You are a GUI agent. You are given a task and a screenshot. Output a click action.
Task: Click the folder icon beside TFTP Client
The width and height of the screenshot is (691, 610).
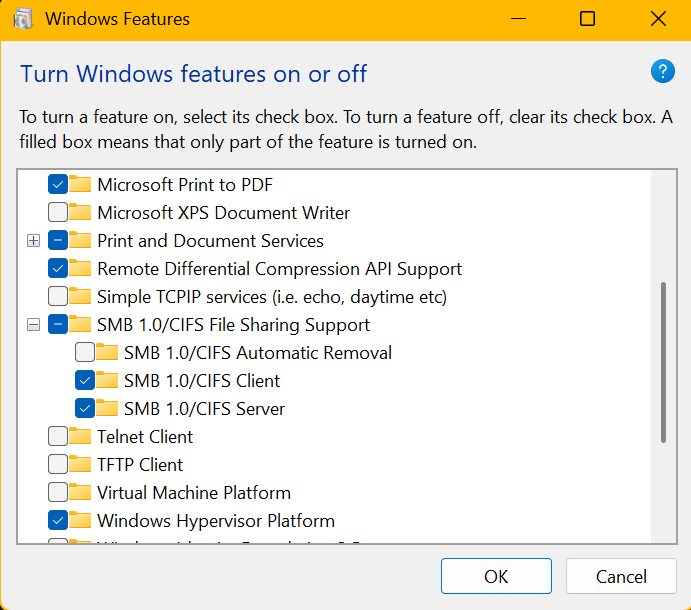point(80,464)
